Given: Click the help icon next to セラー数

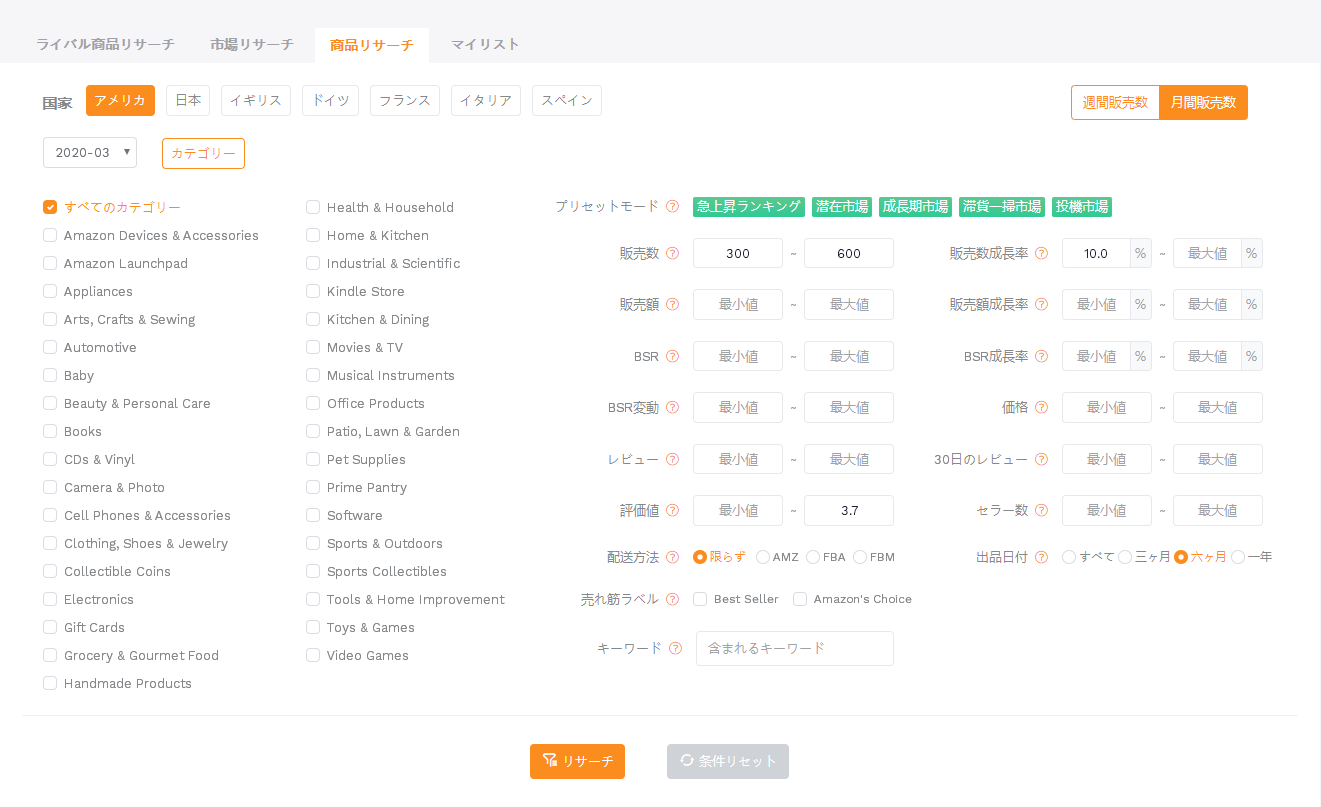Looking at the screenshot, I should pos(1041,511).
